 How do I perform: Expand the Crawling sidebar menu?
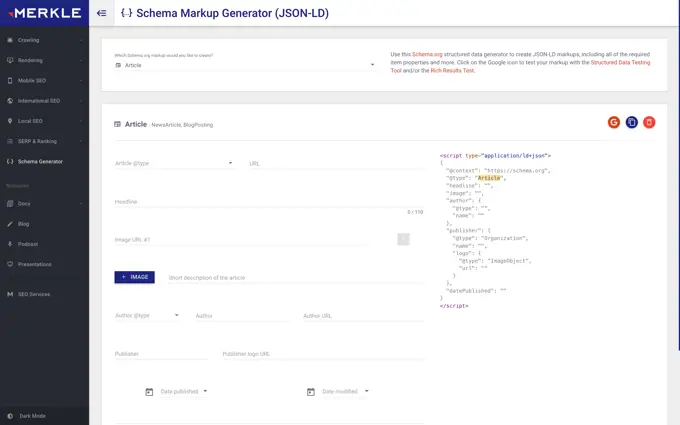point(44,40)
